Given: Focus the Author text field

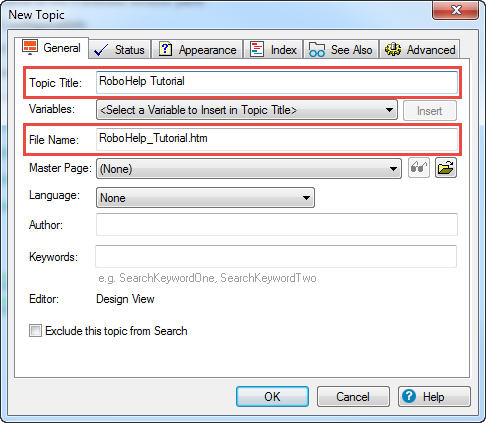Looking at the screenshot, I should coord(277,225).
